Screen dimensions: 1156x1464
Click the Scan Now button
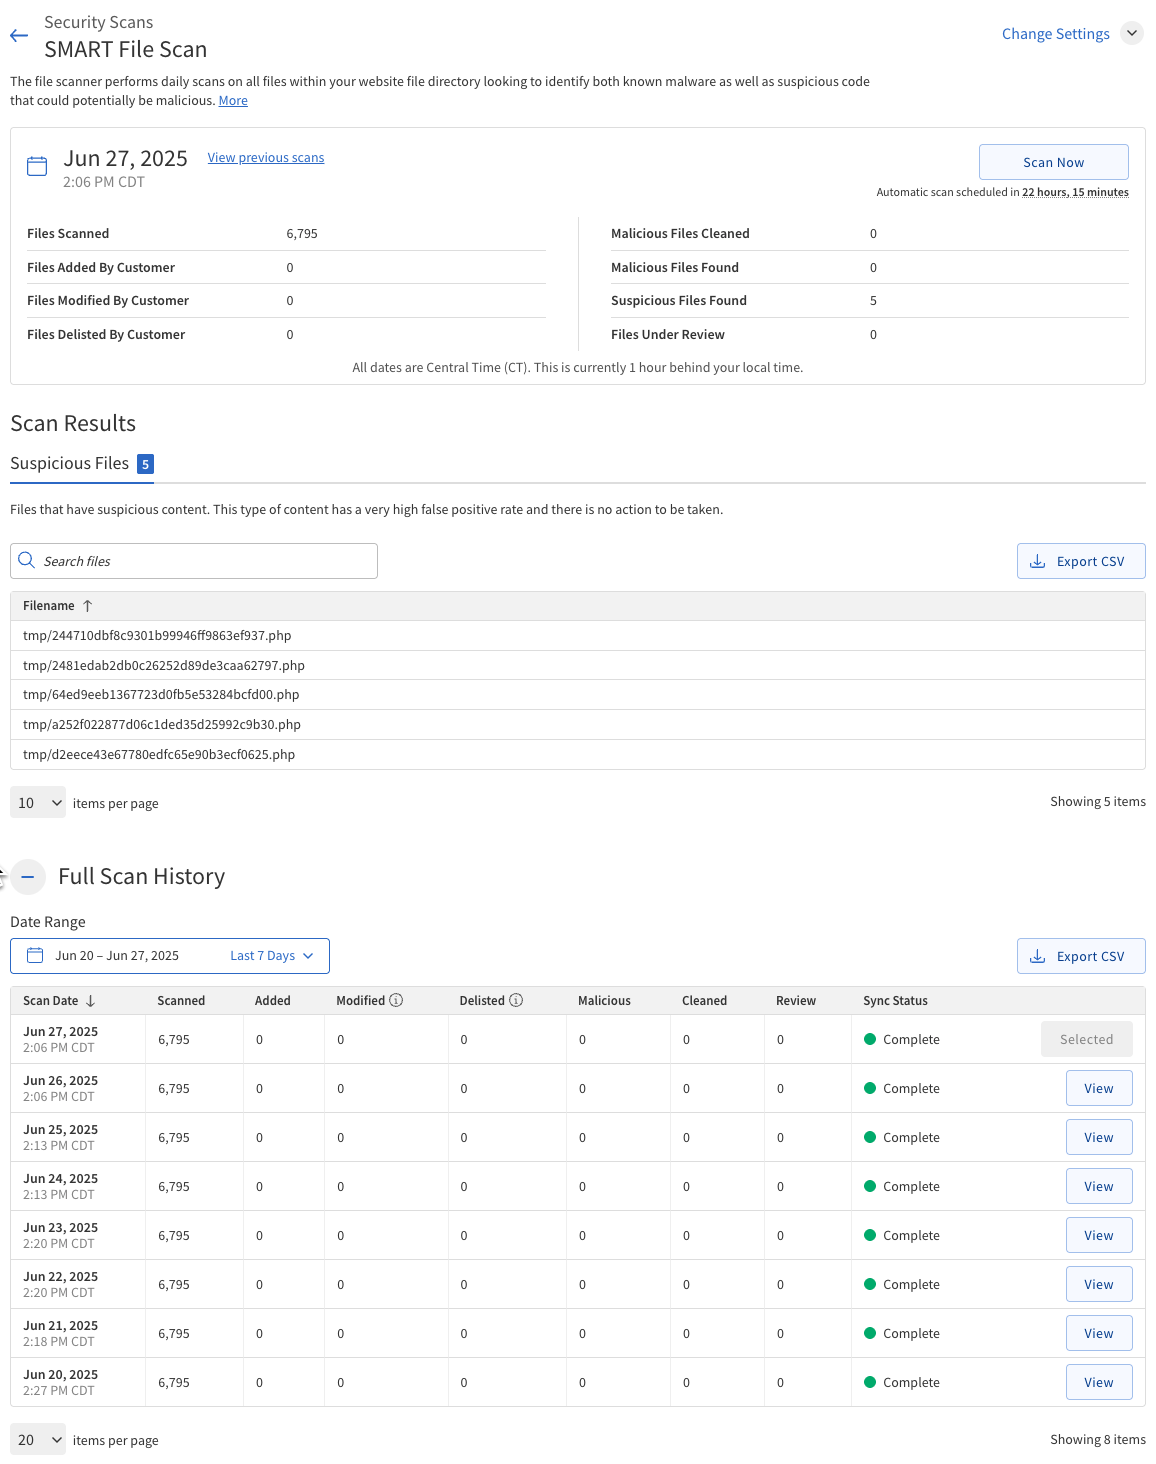pyautogui.click(x=1053, y=162)
